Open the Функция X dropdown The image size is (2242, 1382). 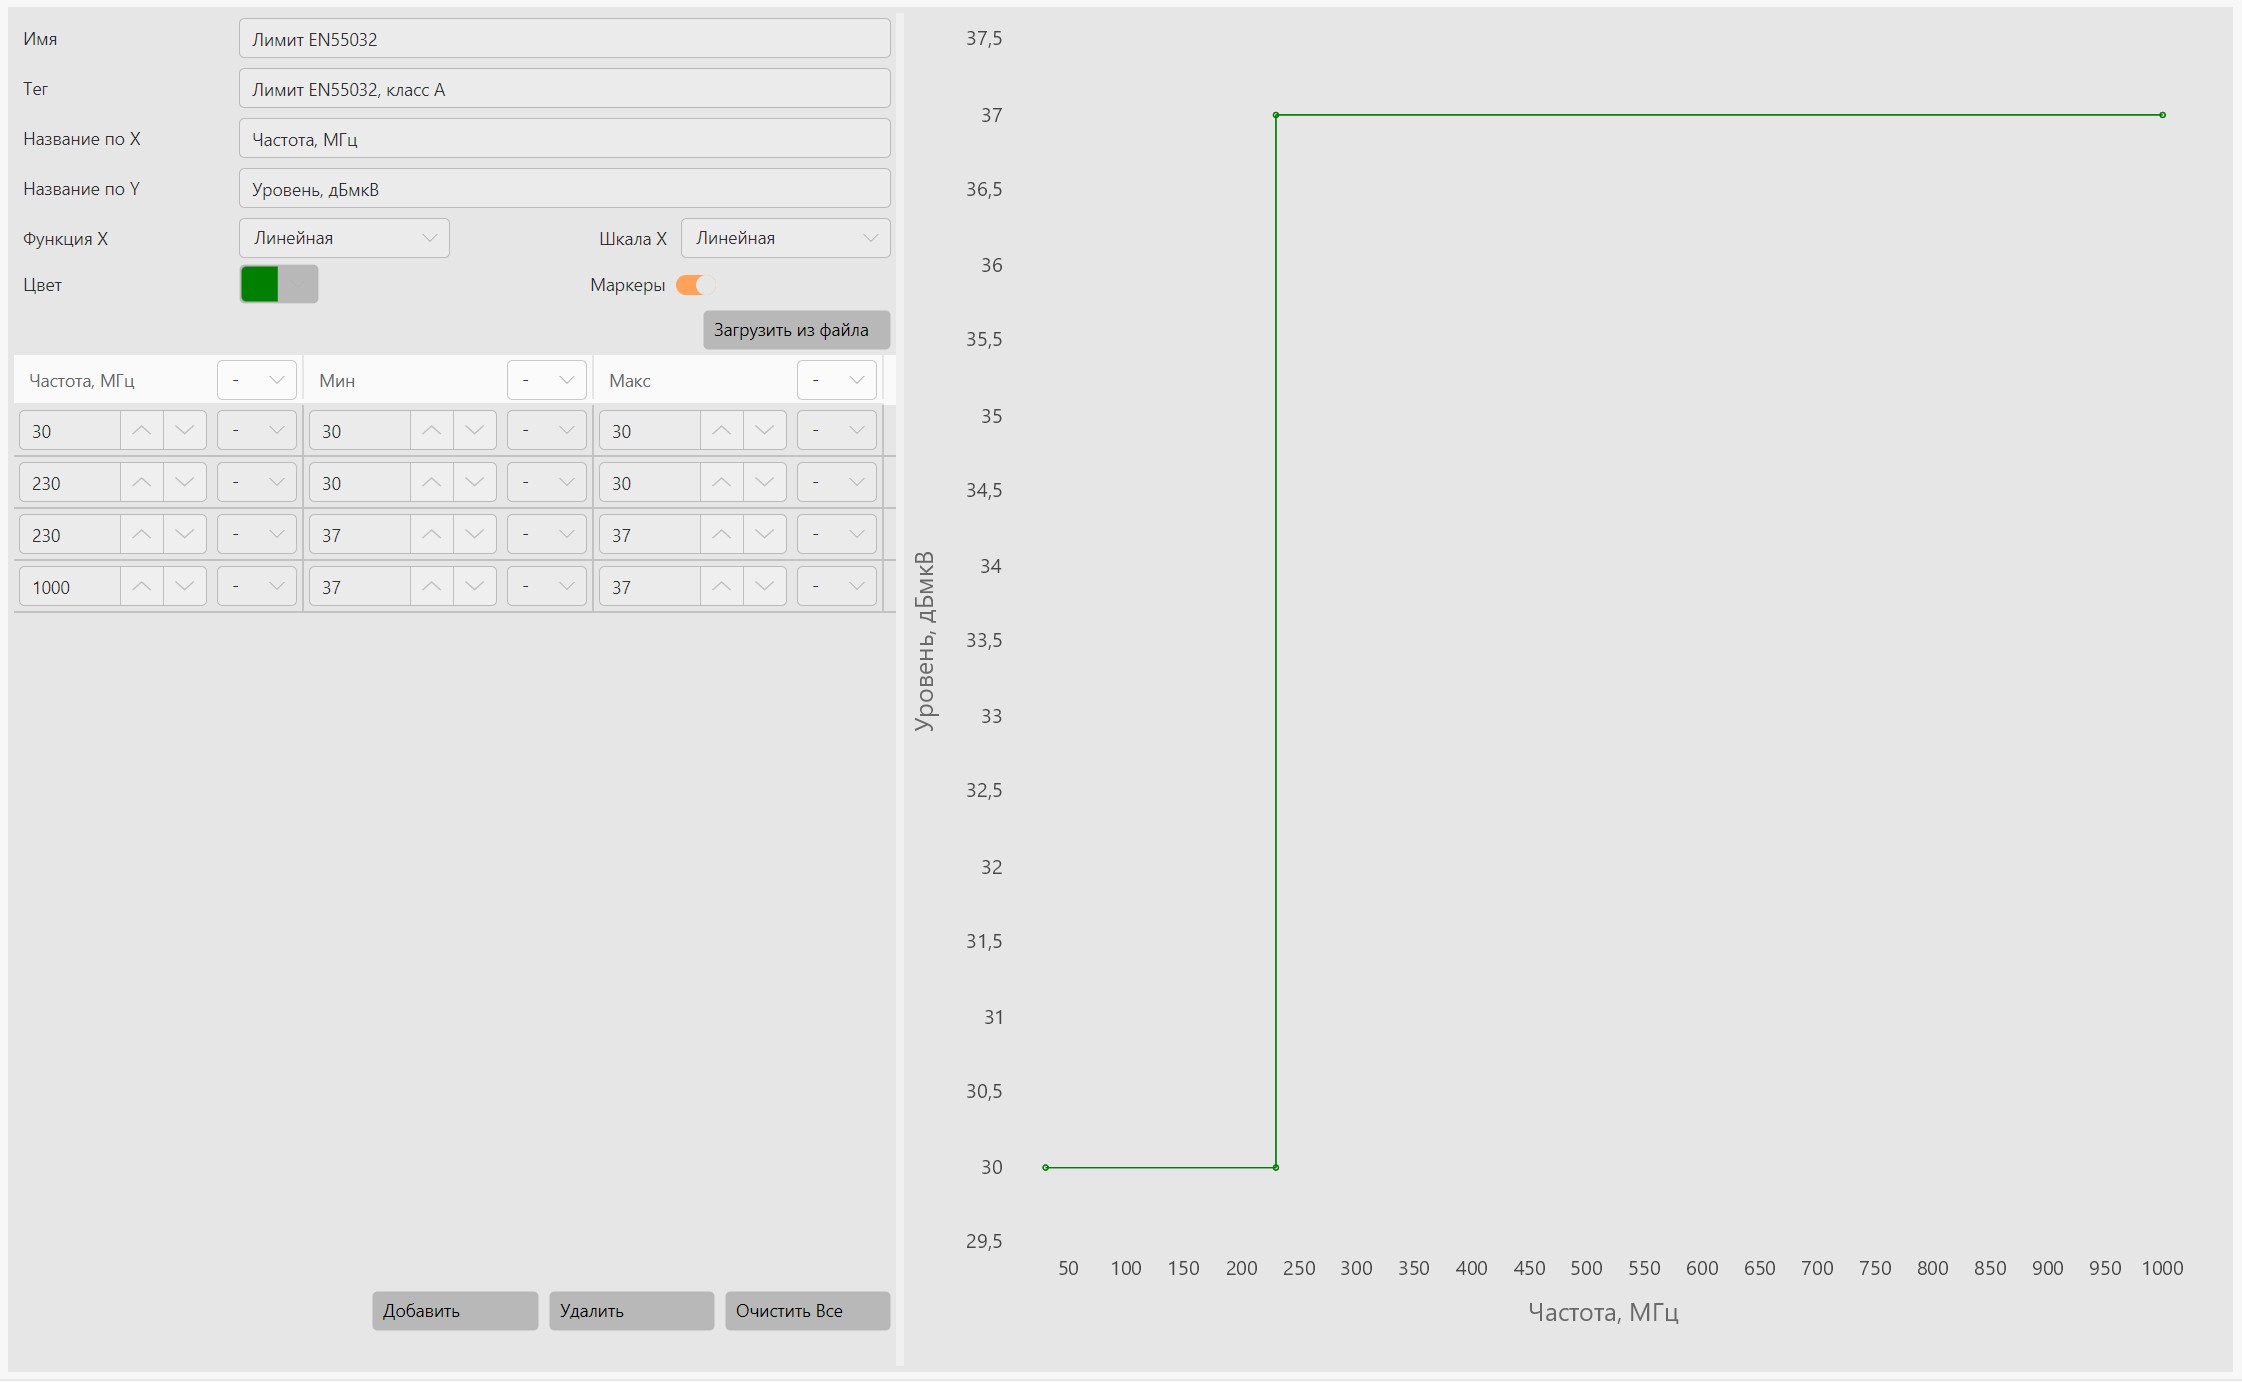(x=344, y=238)
